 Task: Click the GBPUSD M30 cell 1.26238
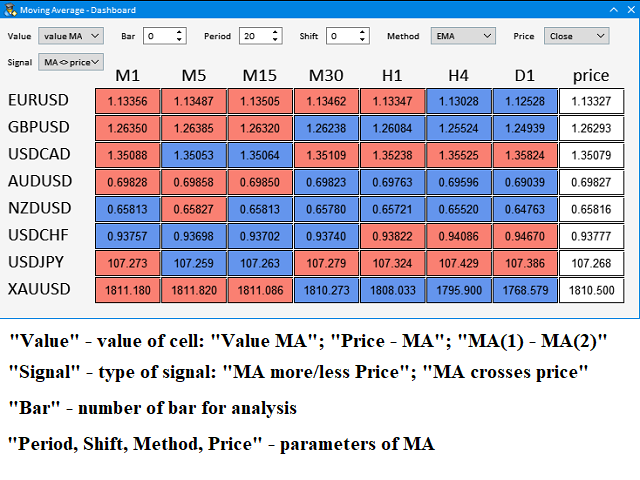[326, 127]
